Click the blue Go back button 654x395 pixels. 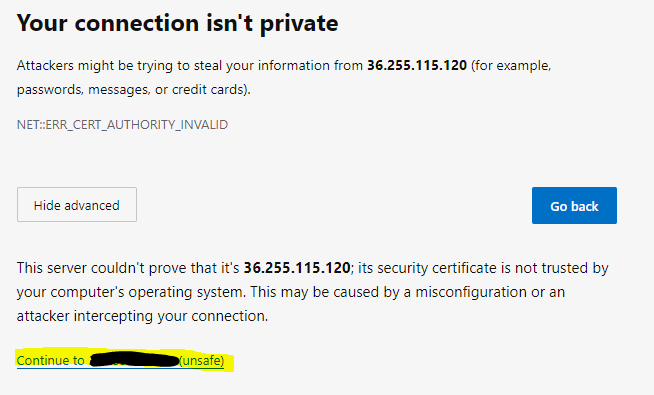[x=574, y=205]
